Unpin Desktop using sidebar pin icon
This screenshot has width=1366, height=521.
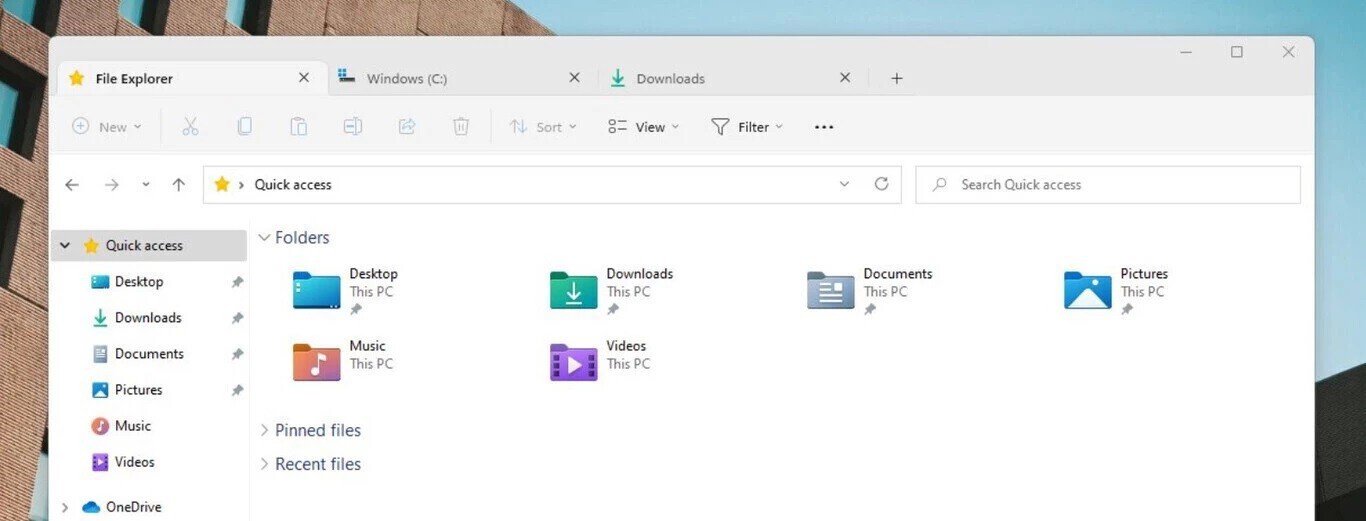(237, 282)
